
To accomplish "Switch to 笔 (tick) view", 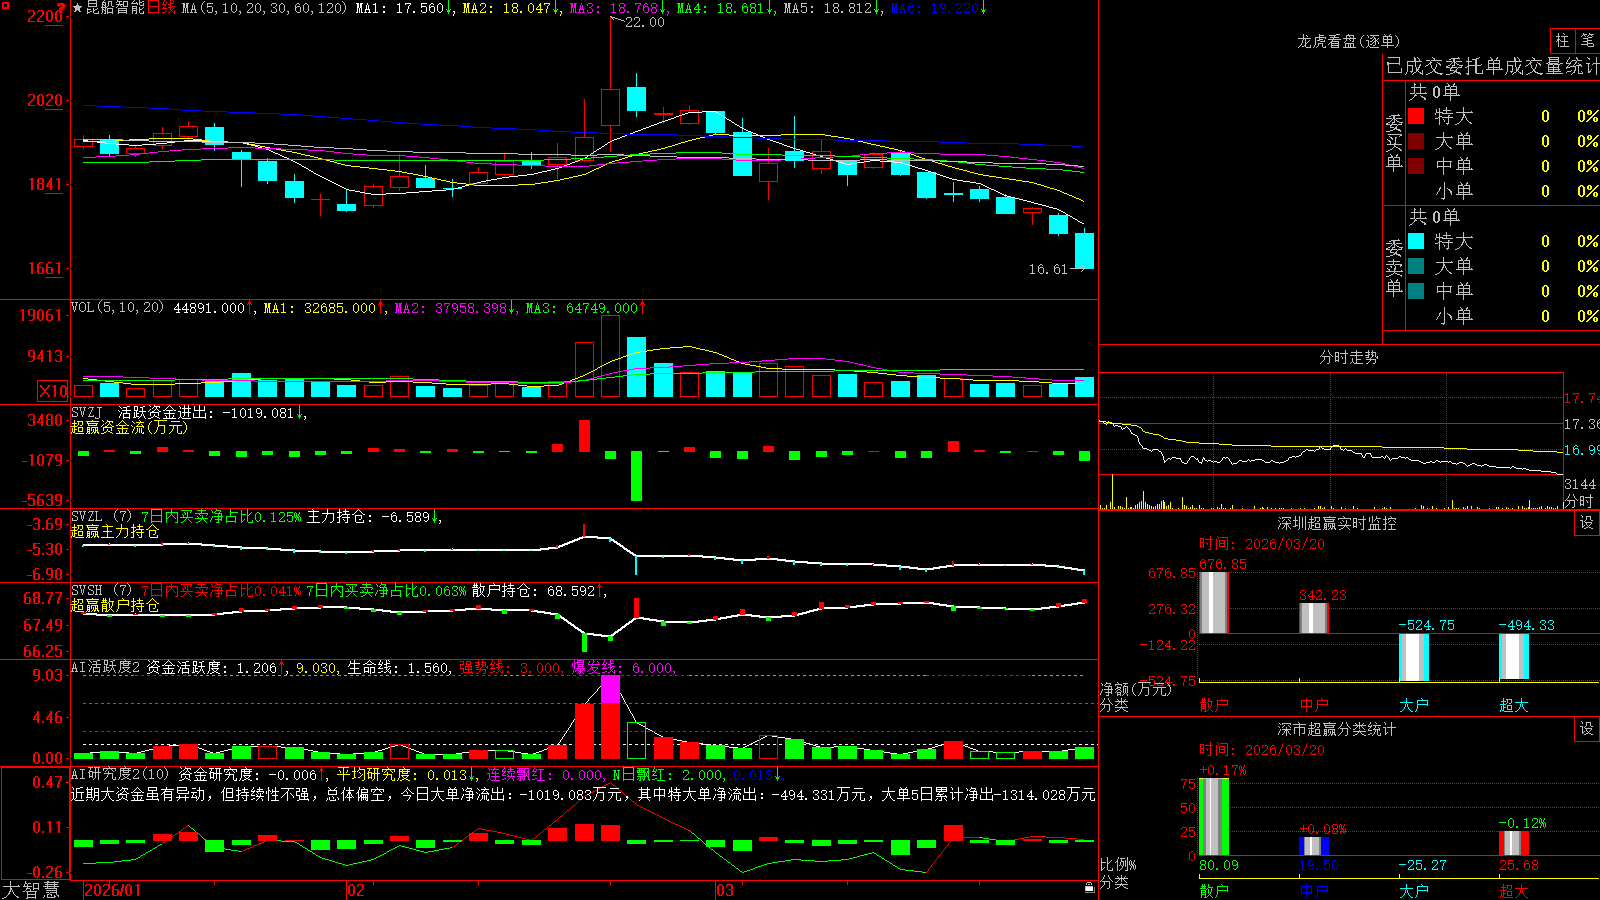I will [x=1587, y=40].
